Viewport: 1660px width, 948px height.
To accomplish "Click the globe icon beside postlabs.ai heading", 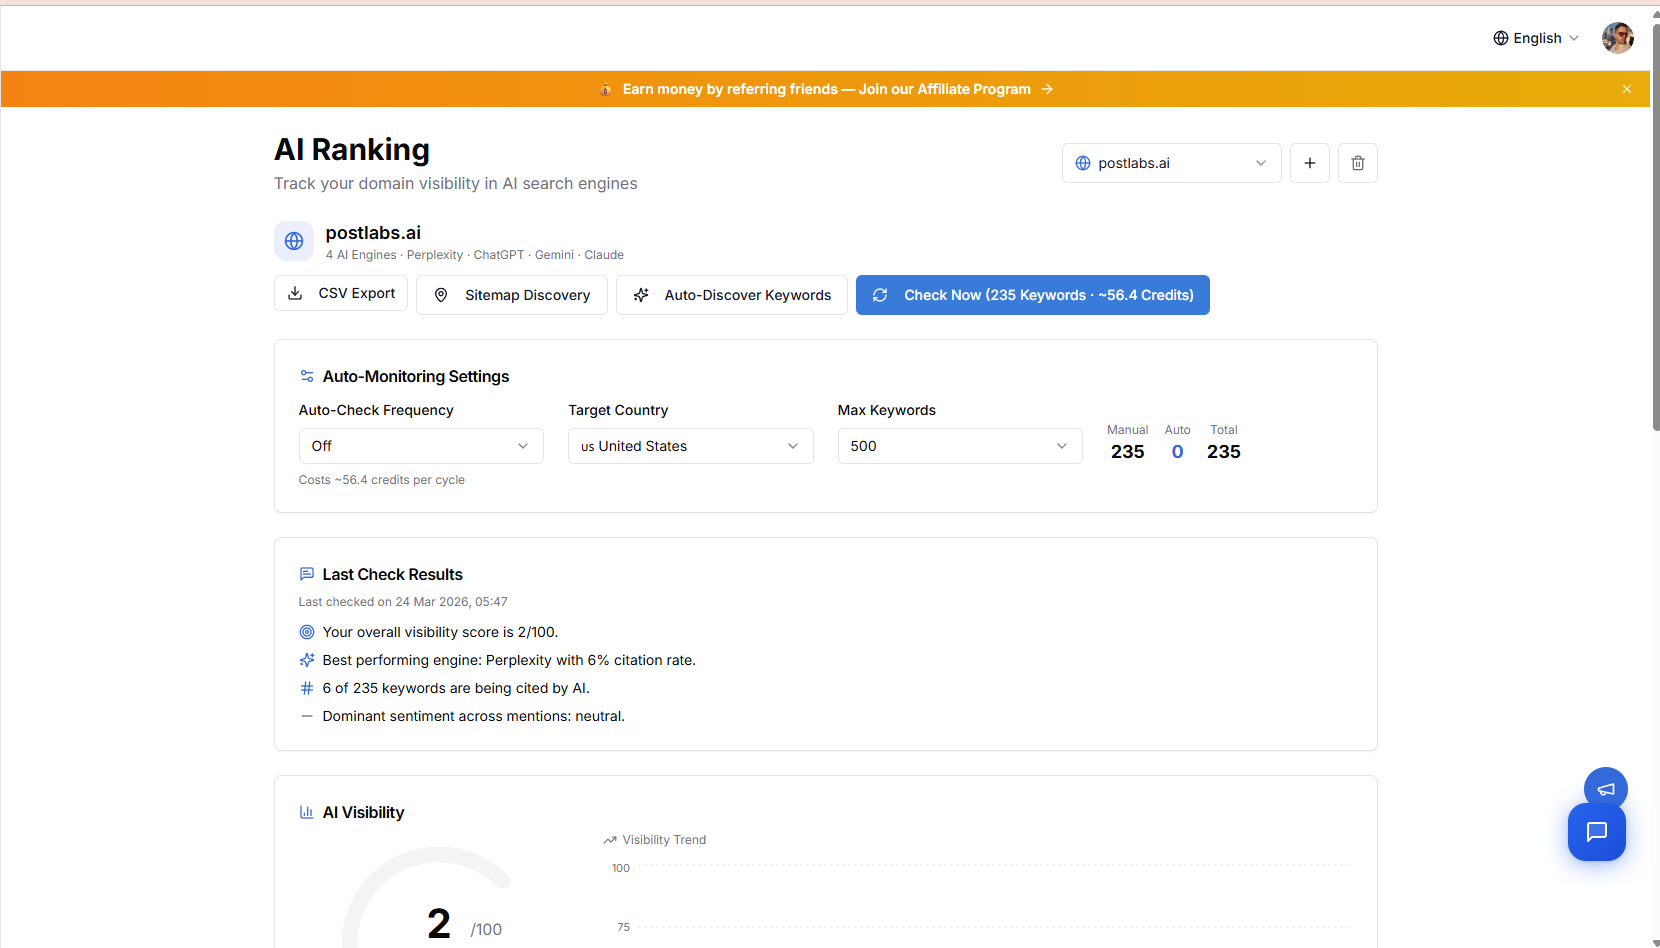I will point(294,241).
